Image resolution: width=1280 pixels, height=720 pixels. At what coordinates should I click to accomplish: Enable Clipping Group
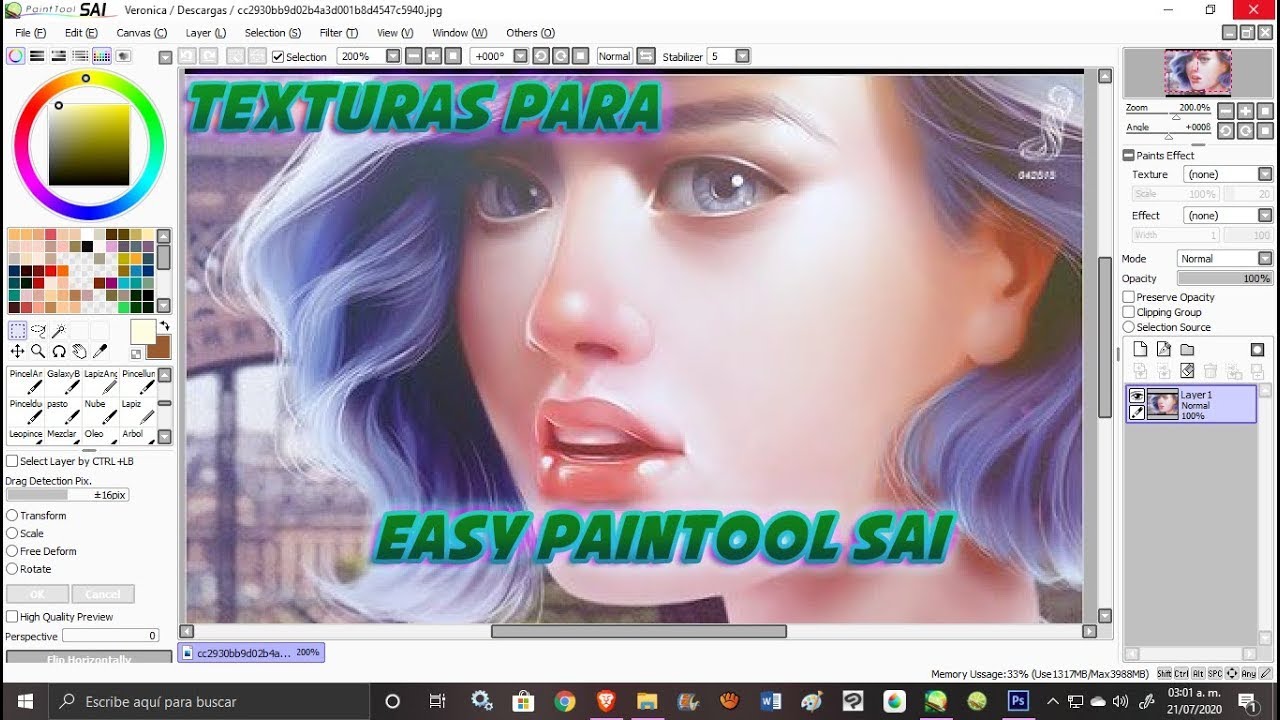1129,312
